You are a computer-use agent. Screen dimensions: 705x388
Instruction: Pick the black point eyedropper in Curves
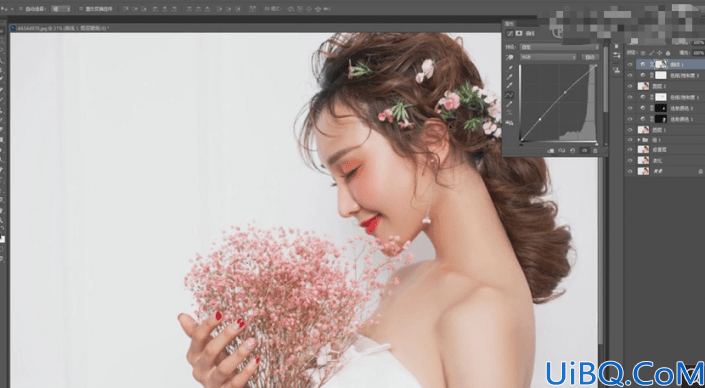(x=509, y=67)
